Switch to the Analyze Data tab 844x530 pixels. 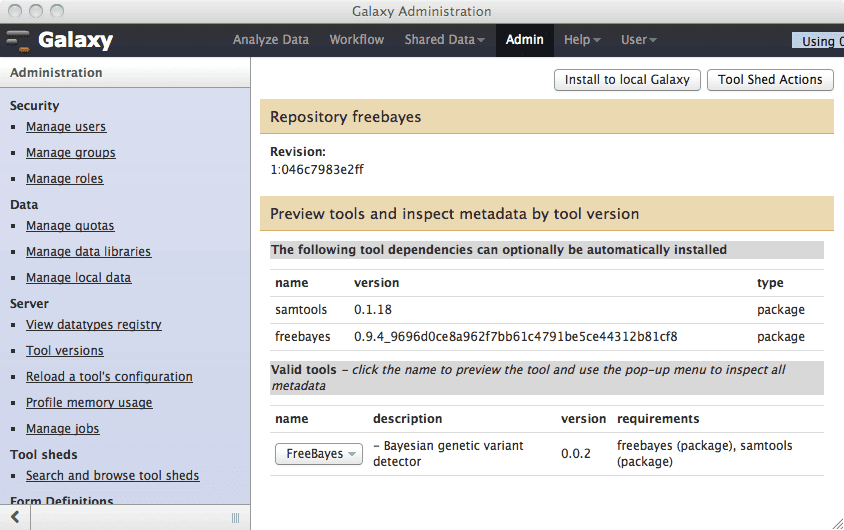point(270,40)
